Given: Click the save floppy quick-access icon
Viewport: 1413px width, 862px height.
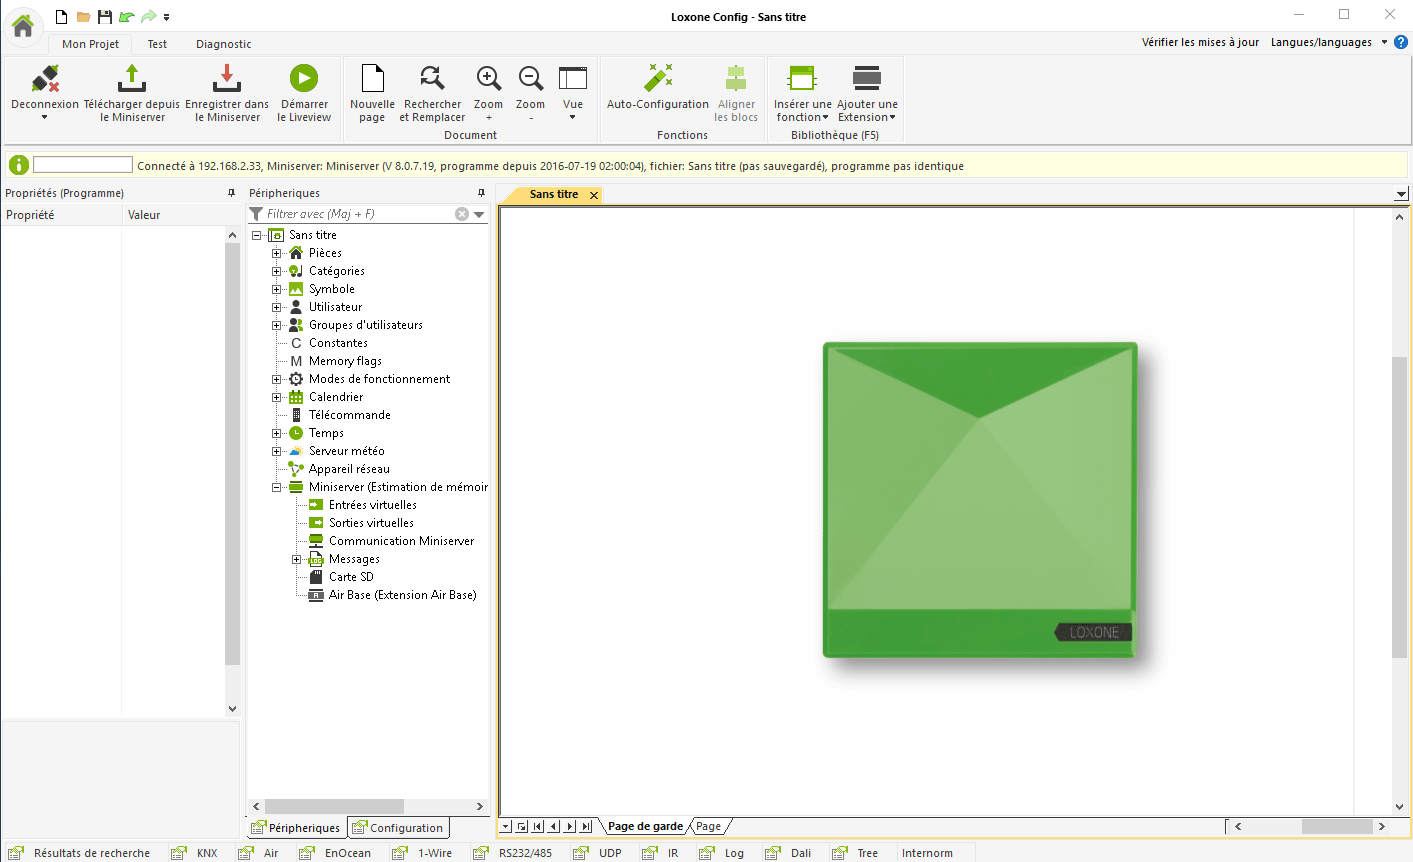Looking at the screenshot, I should 105,17.
